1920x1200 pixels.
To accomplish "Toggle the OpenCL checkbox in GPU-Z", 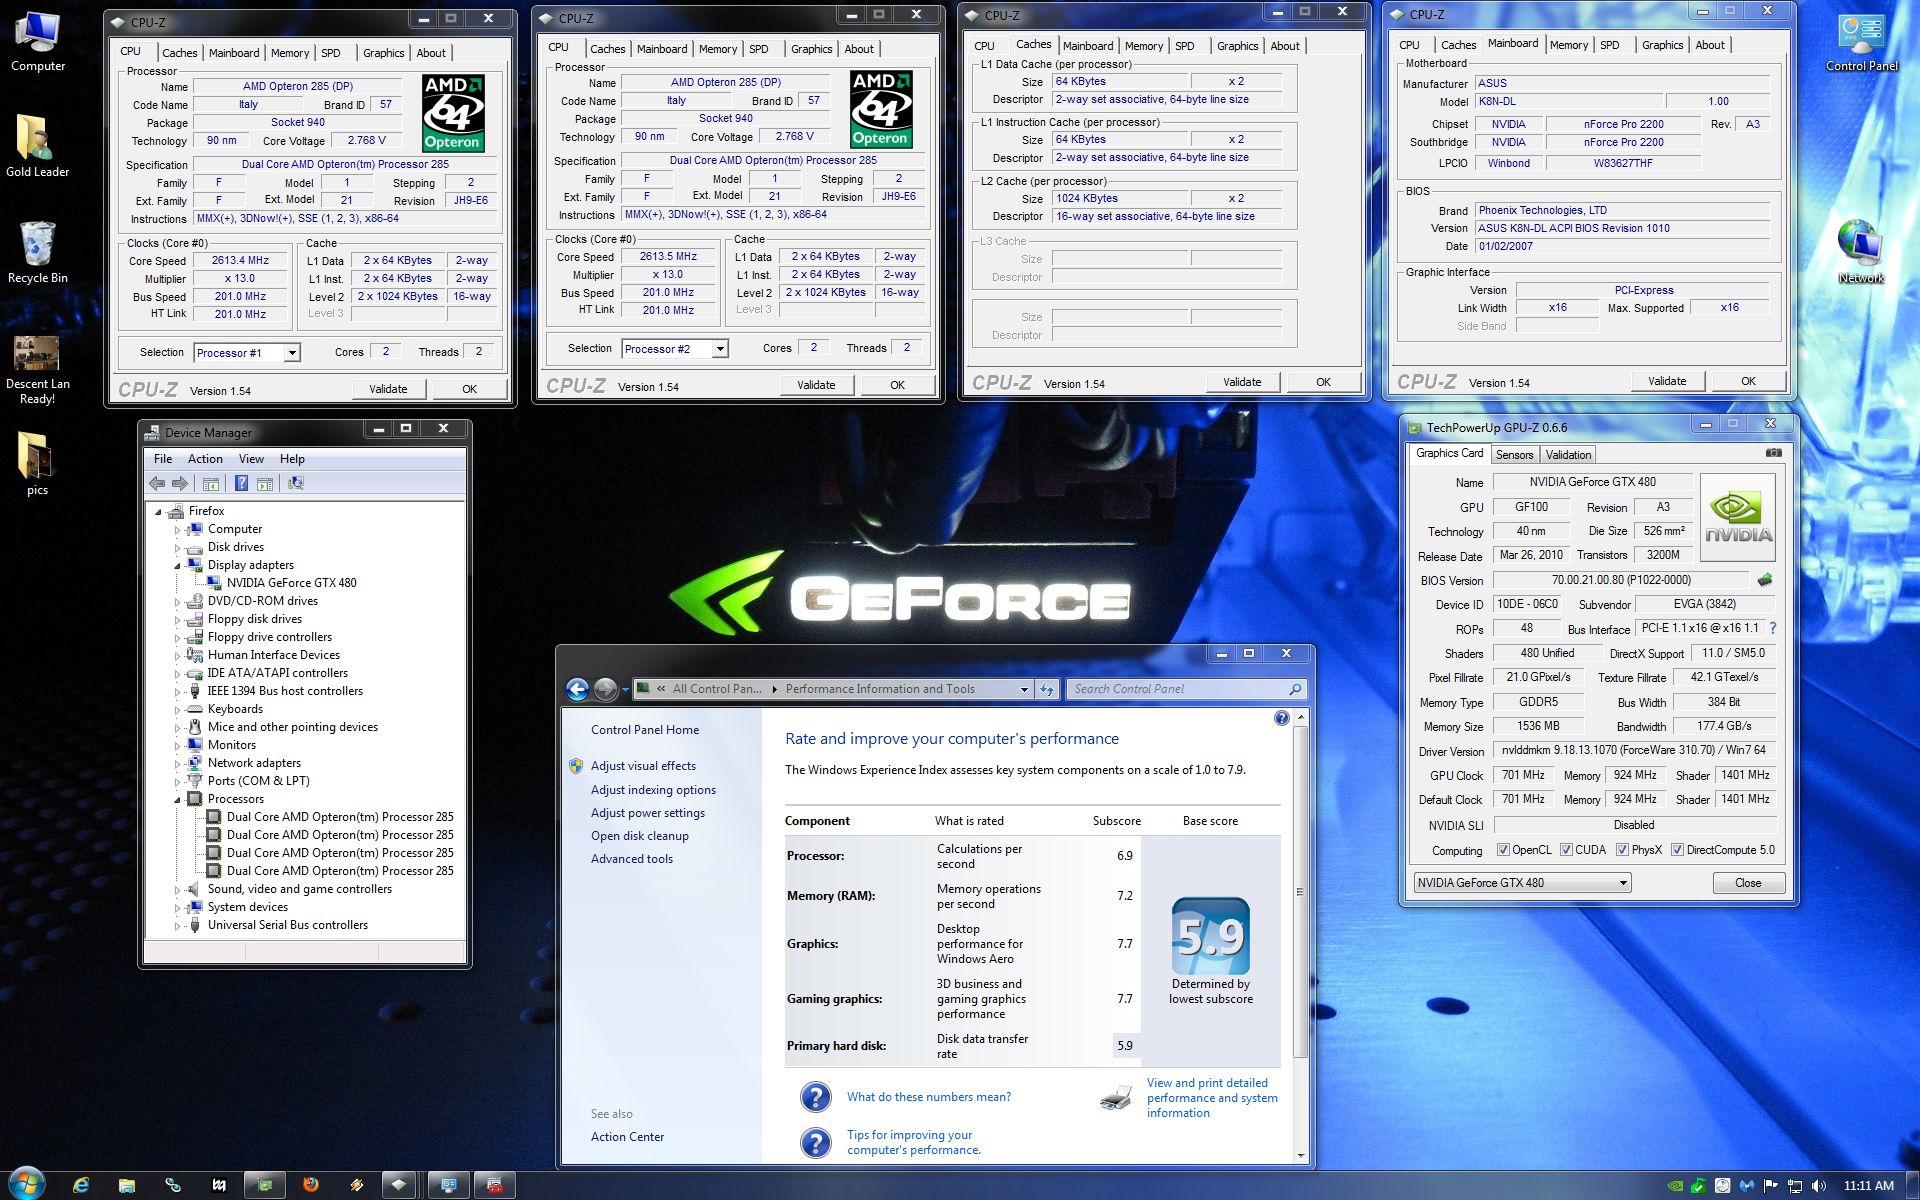I will [1503, 850].
